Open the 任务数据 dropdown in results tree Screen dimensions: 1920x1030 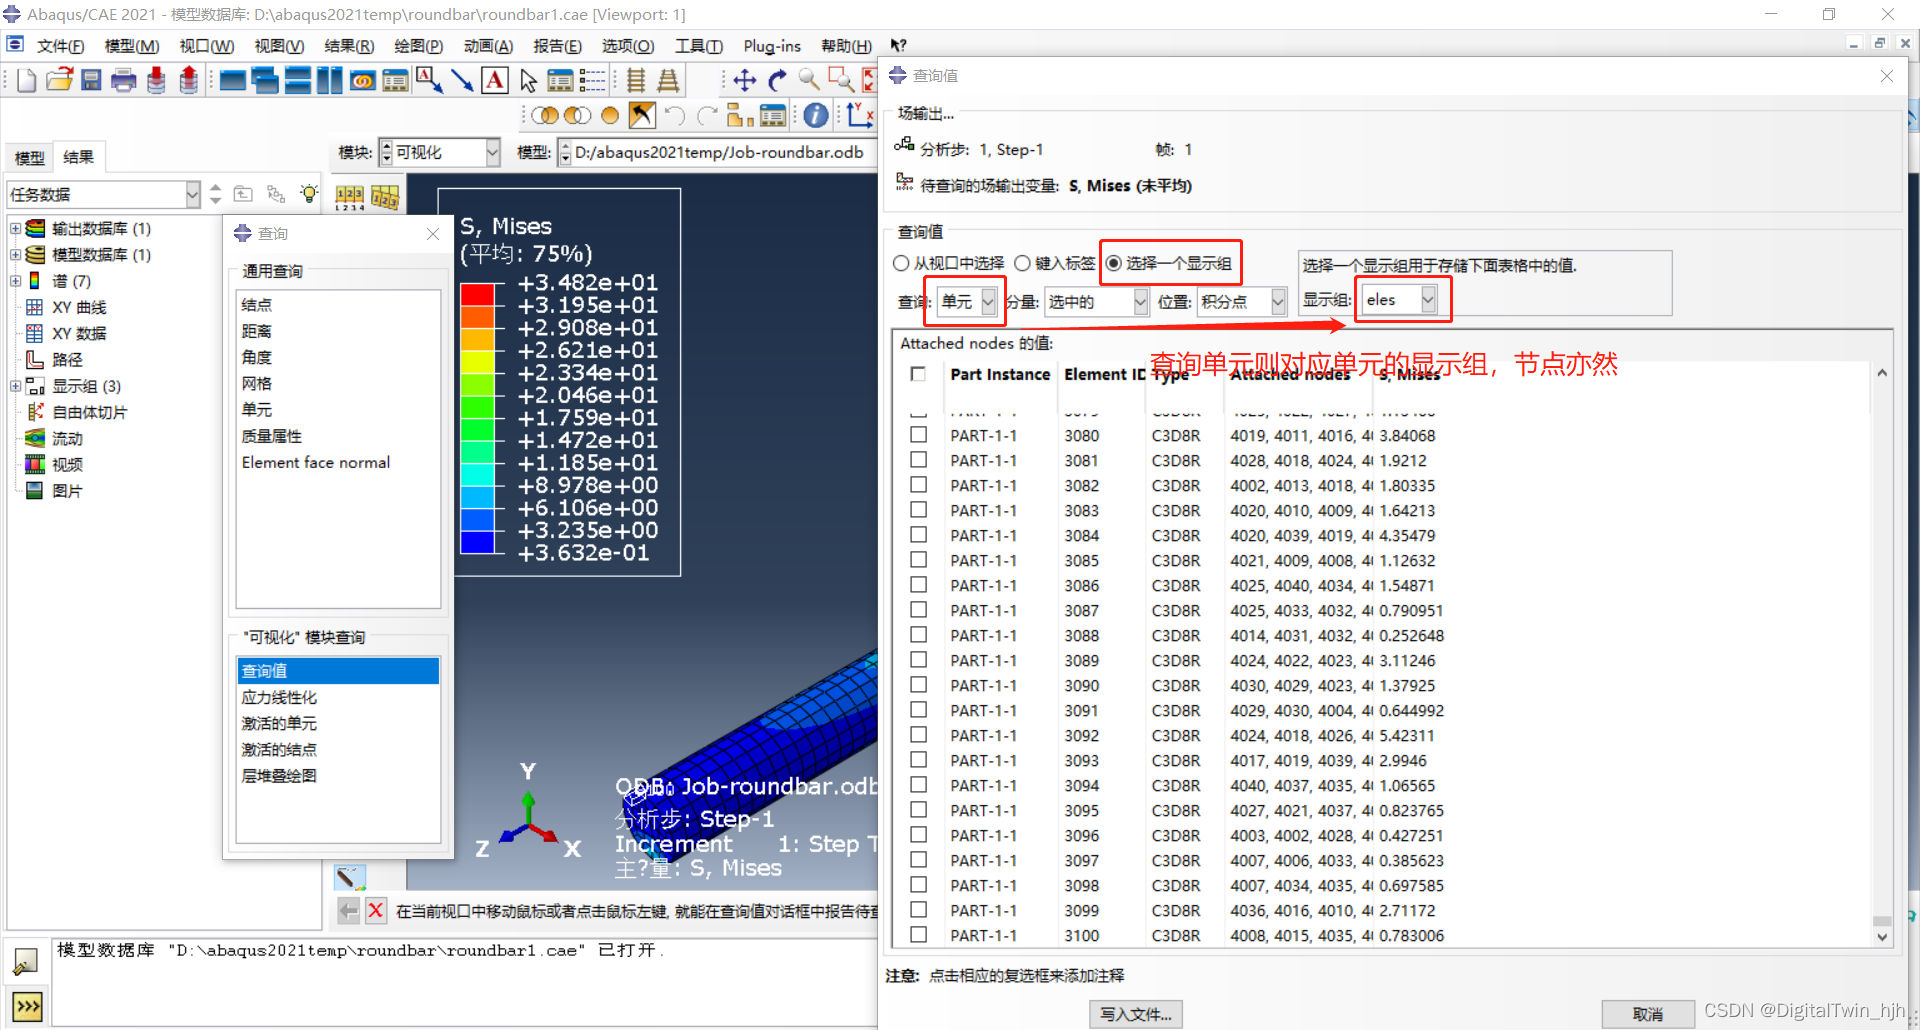104,194
